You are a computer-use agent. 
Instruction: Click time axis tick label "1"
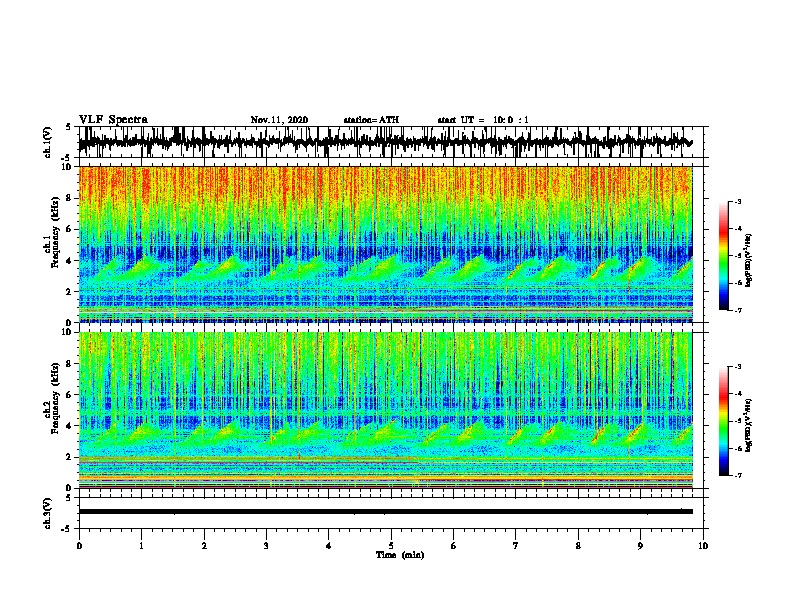click(x=141, y=546)
